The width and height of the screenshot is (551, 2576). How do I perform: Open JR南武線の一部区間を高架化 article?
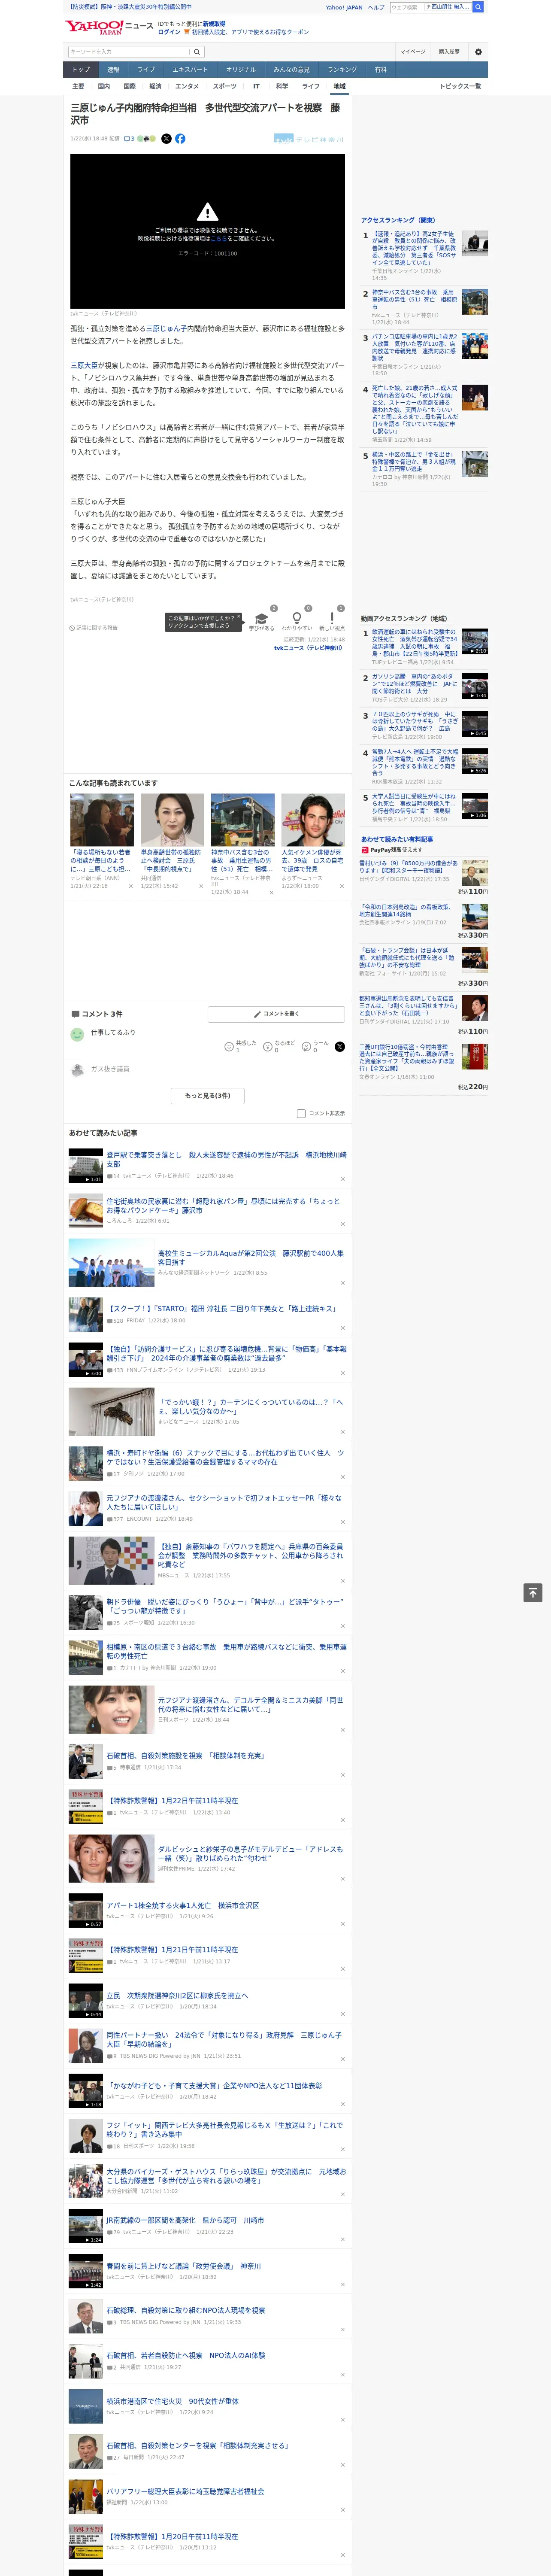[x=185, y=2220]
